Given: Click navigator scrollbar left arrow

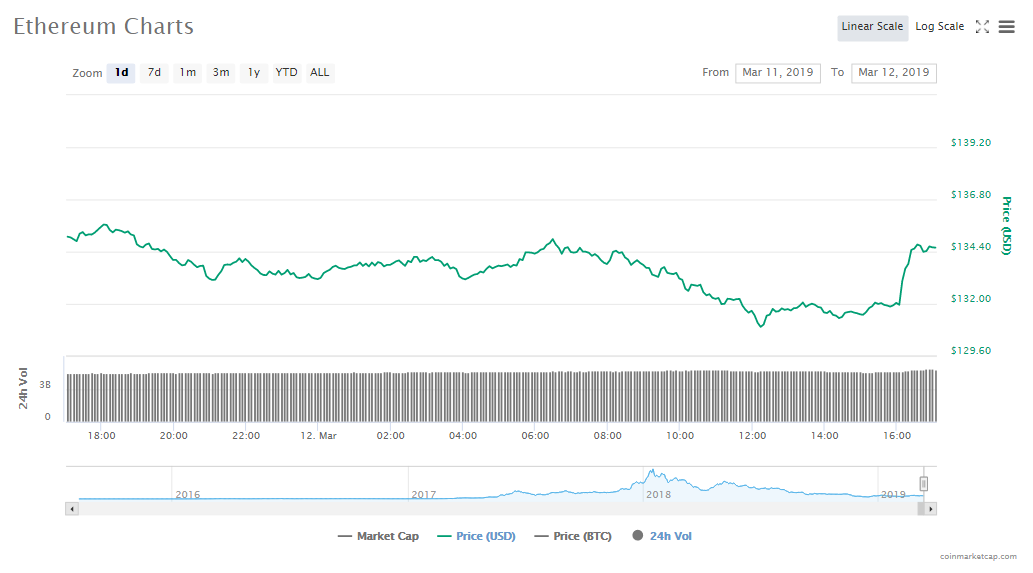Looking at the screenshot, I should (71, 509).
